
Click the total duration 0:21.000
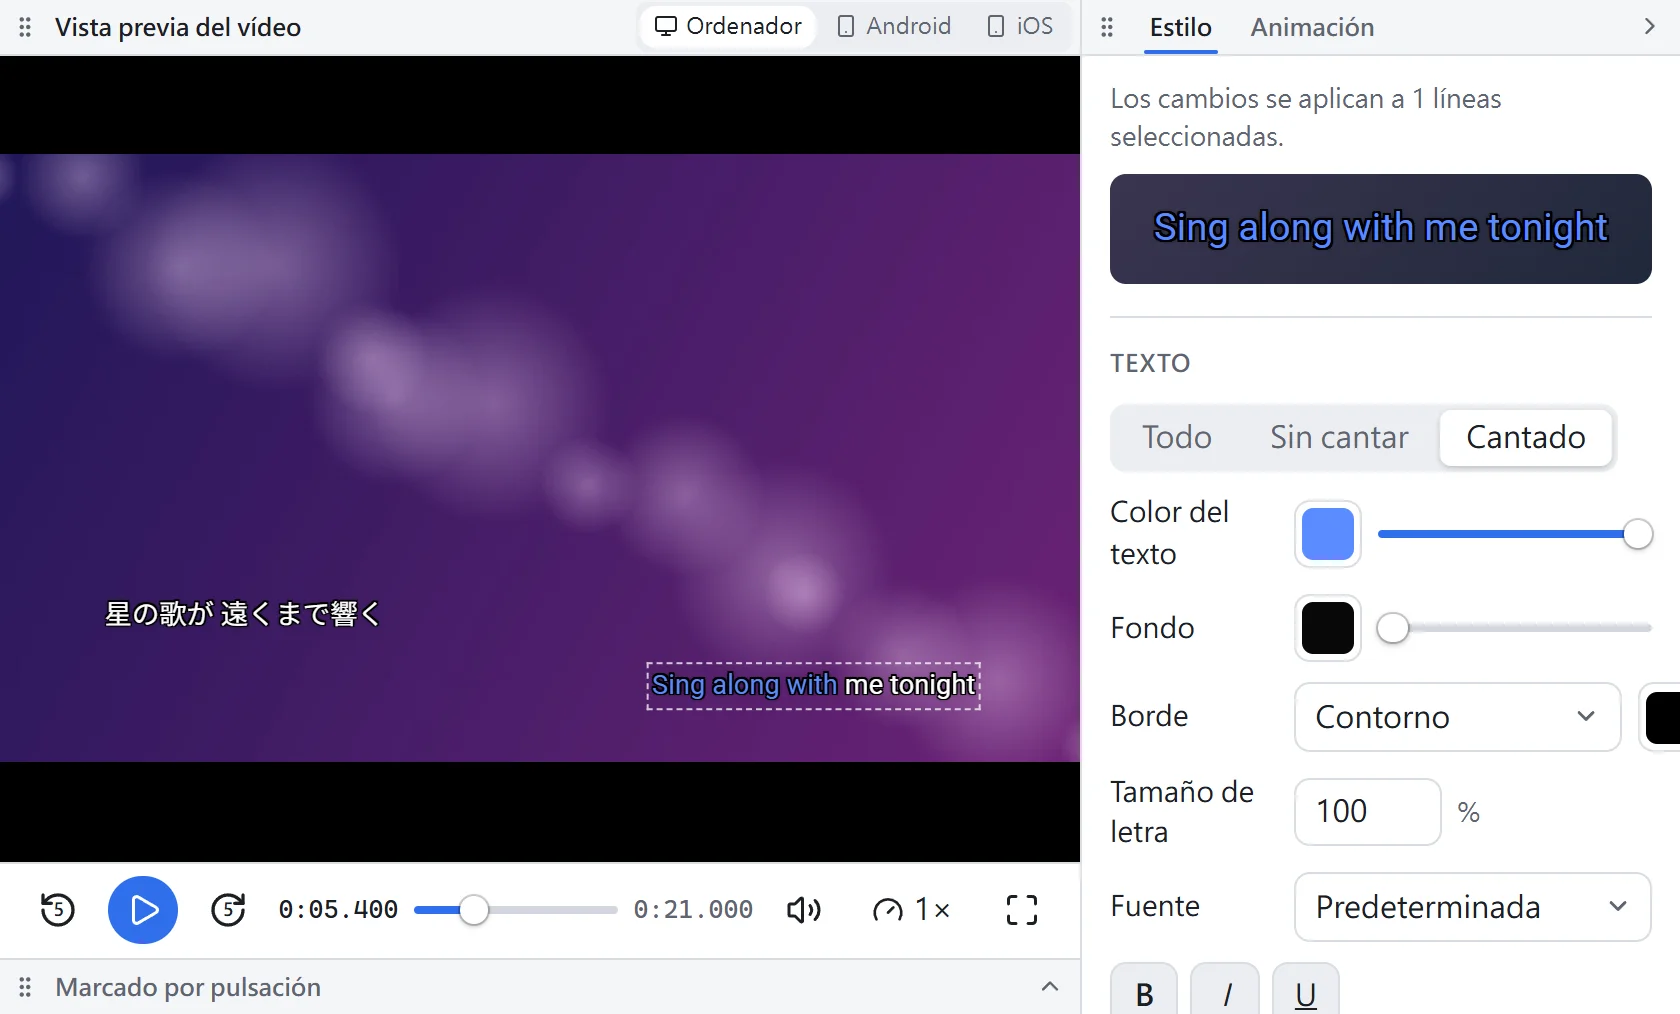[693, 910]
